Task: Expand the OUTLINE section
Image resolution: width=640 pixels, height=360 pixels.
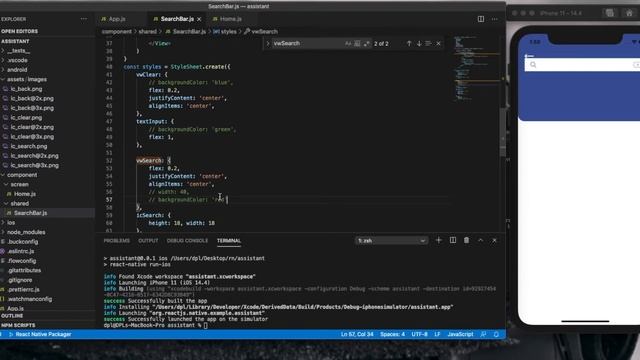Action: point(12,316)
